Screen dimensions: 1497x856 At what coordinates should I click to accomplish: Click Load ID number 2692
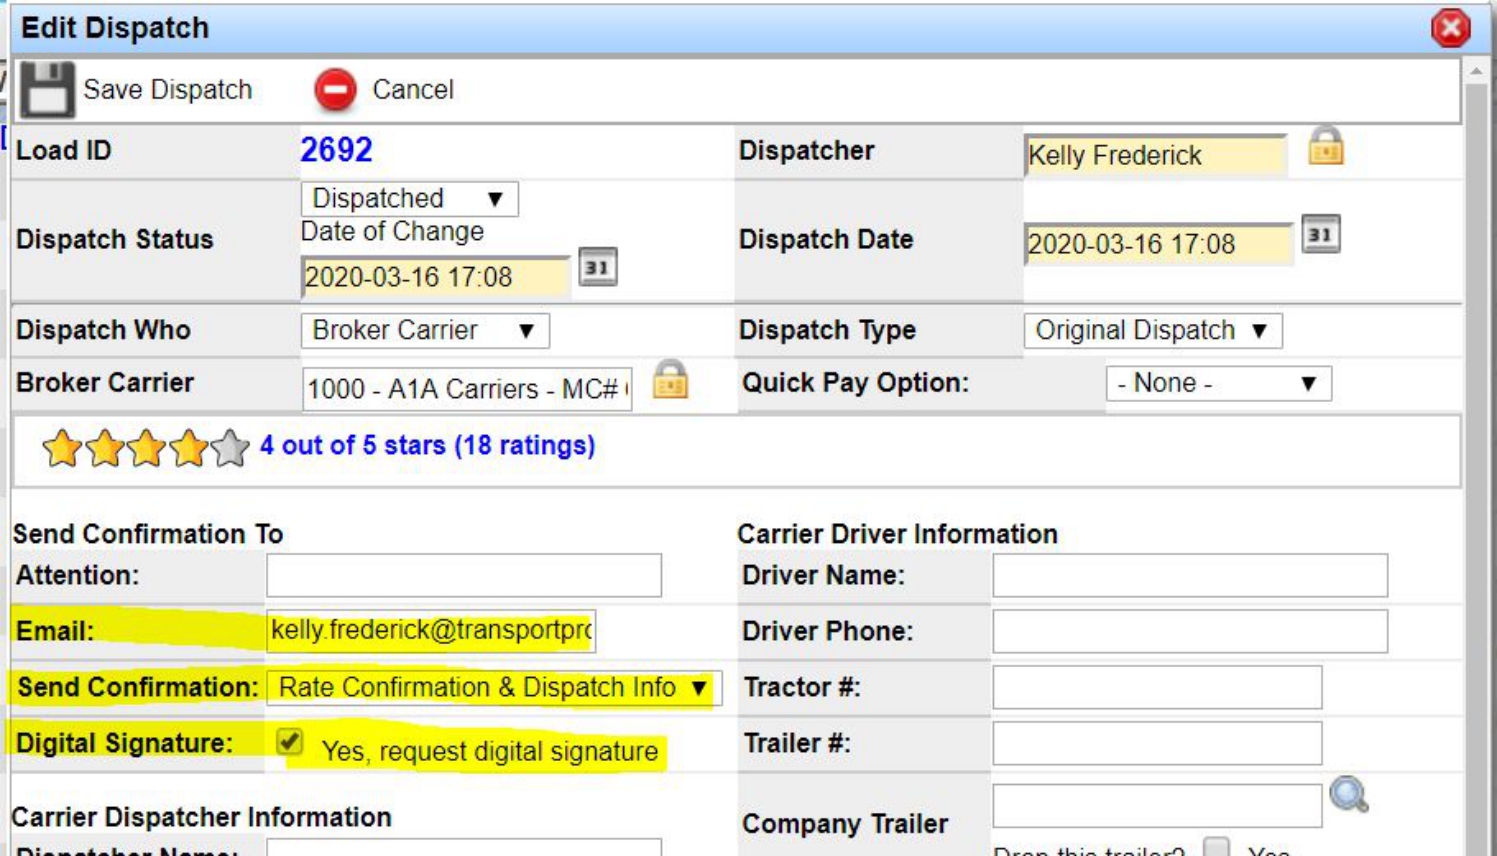[337, 150]
